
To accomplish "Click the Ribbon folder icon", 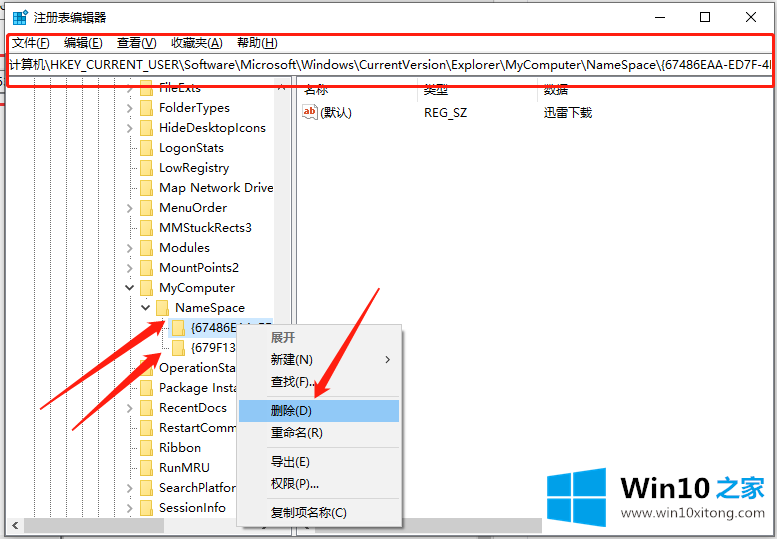I will (147, 448).
